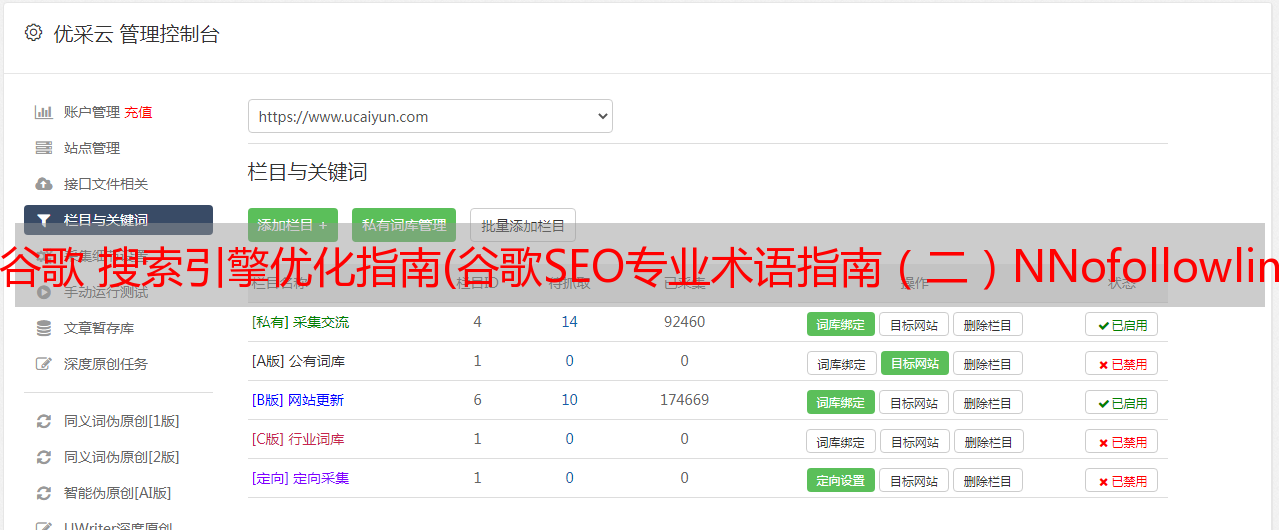Toggle the 已启用 status of 采集交流
This screenshot has width=1279, height=530.
pos(1122,324)
